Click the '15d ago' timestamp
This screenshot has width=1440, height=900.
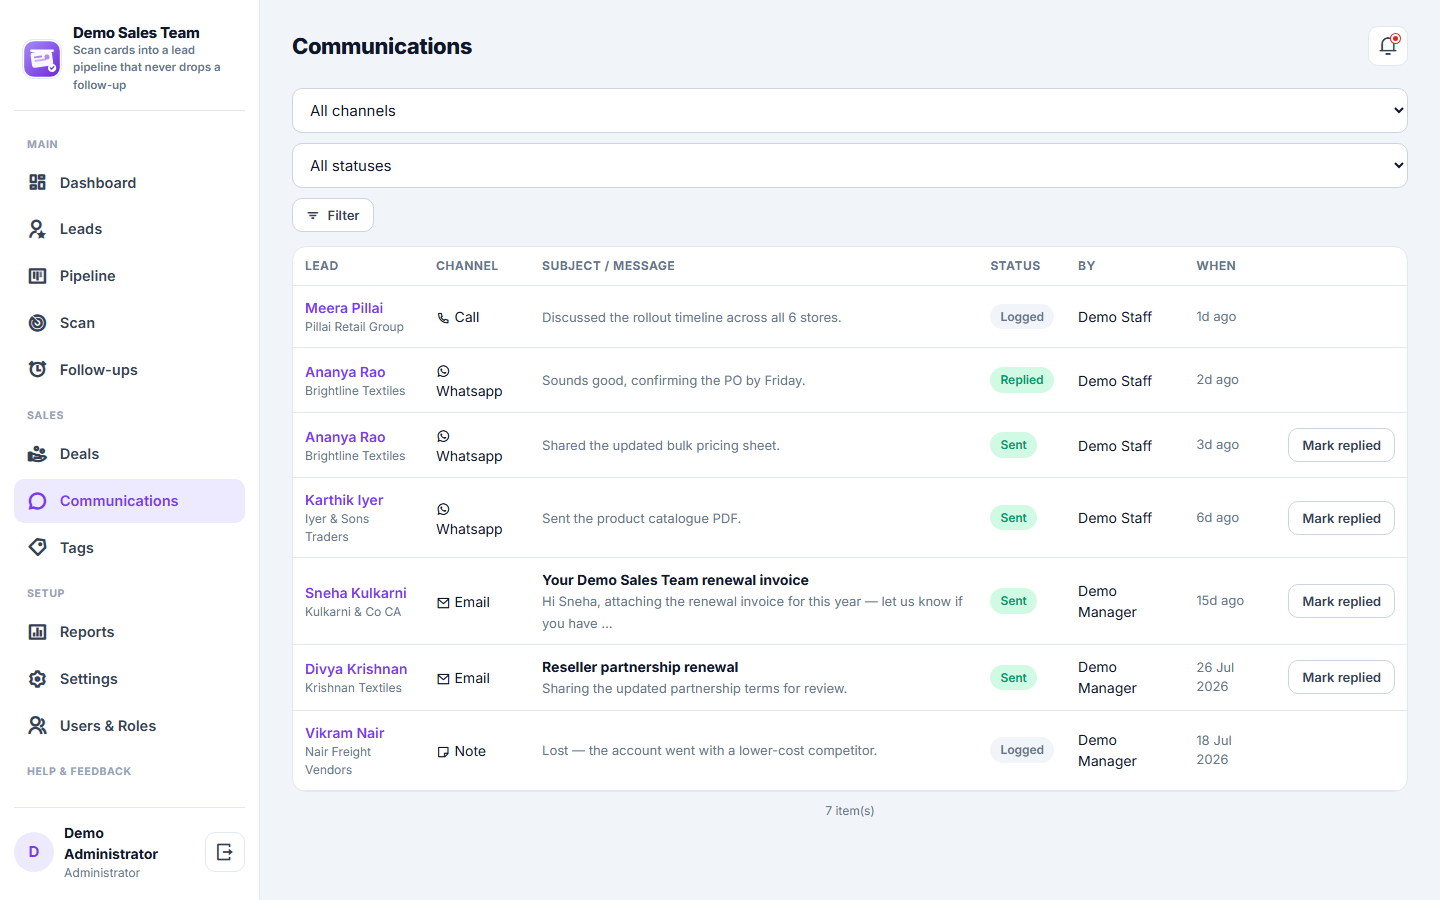pos(1220,601)
